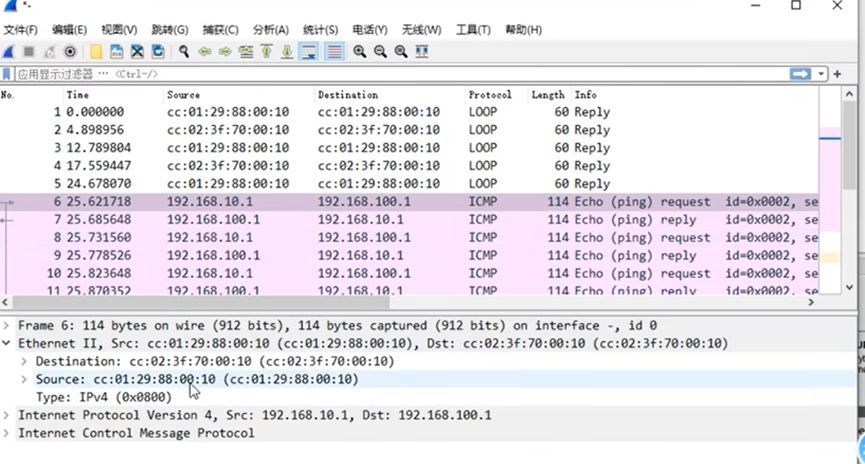The image size is (865, 464).
Task: Jump to the last packet icon
Action: point(288,51)
